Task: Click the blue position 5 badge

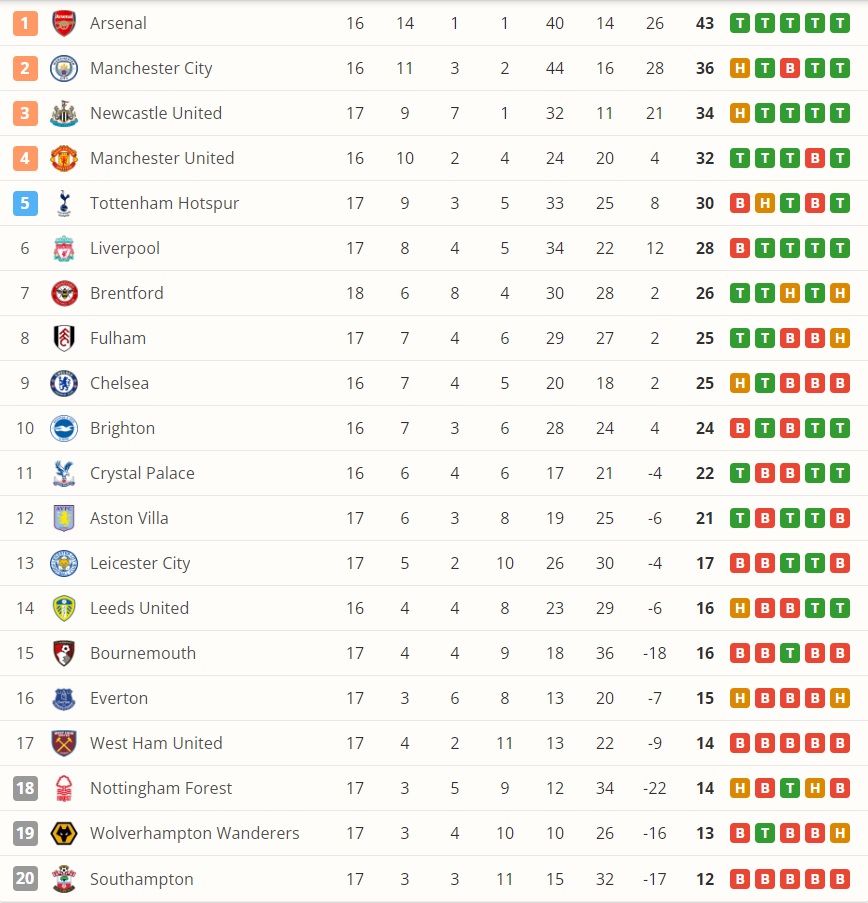Action: [x=25, y=203]
